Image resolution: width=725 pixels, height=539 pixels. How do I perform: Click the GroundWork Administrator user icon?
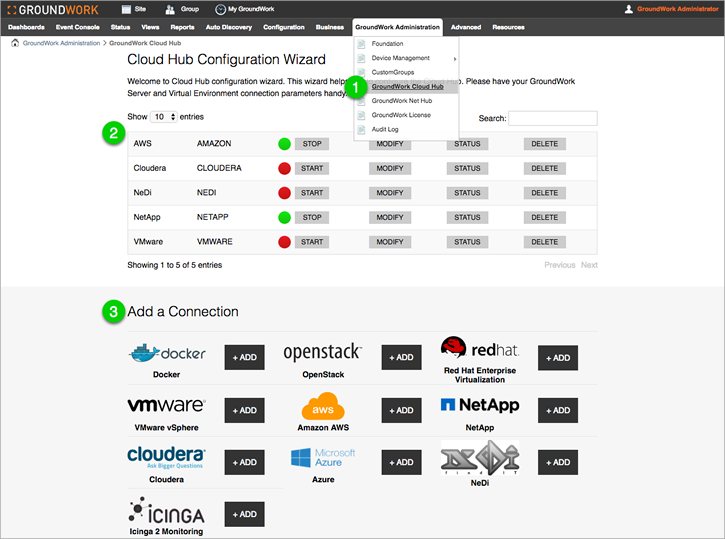pos(629,9)
